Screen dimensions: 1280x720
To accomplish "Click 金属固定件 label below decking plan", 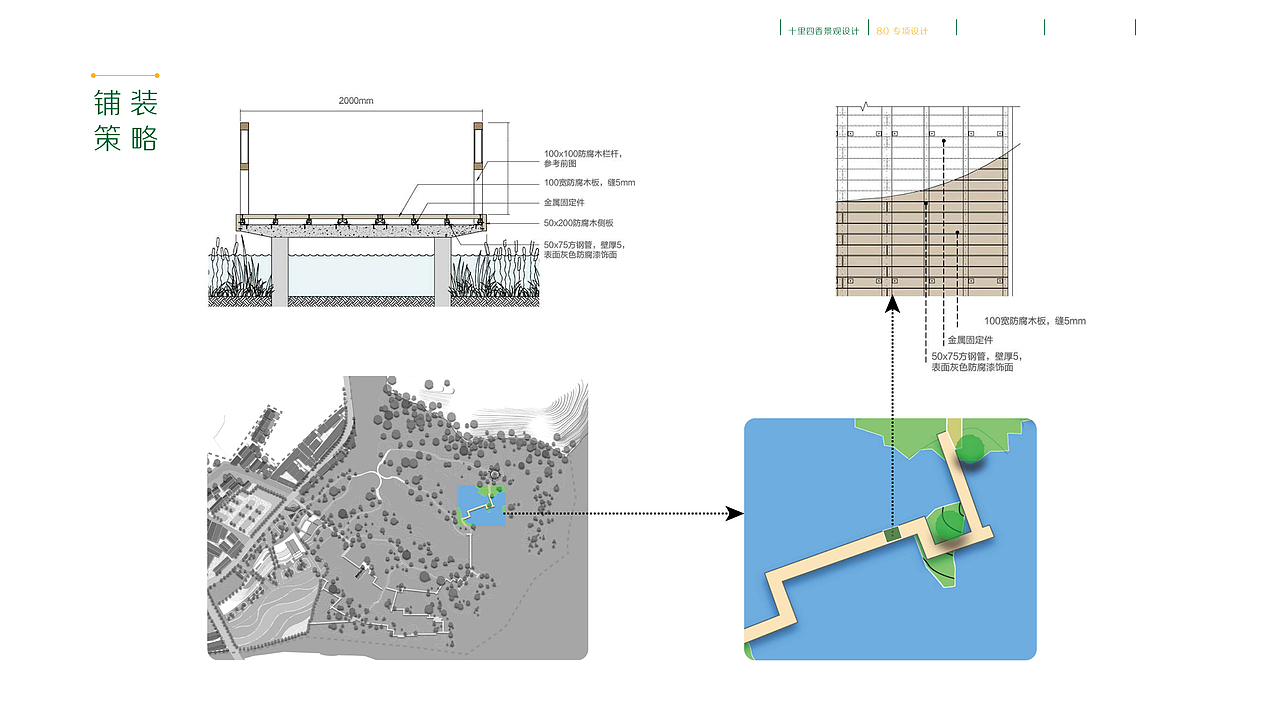I will click(x=970, y=340).
